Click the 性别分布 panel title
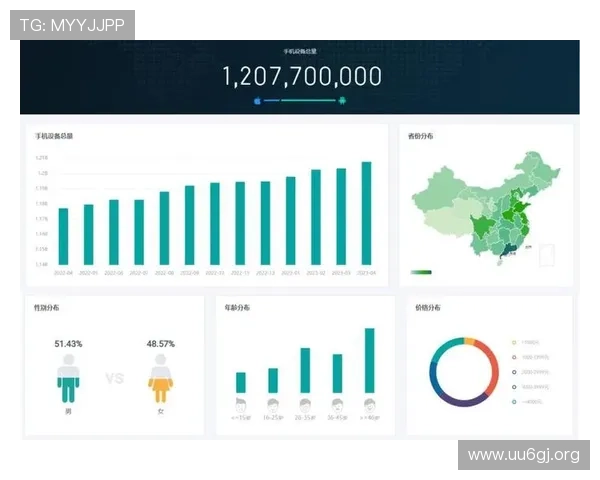Image resolution: width=600 pixels, height=480 pixels. [x=47, y=307]
